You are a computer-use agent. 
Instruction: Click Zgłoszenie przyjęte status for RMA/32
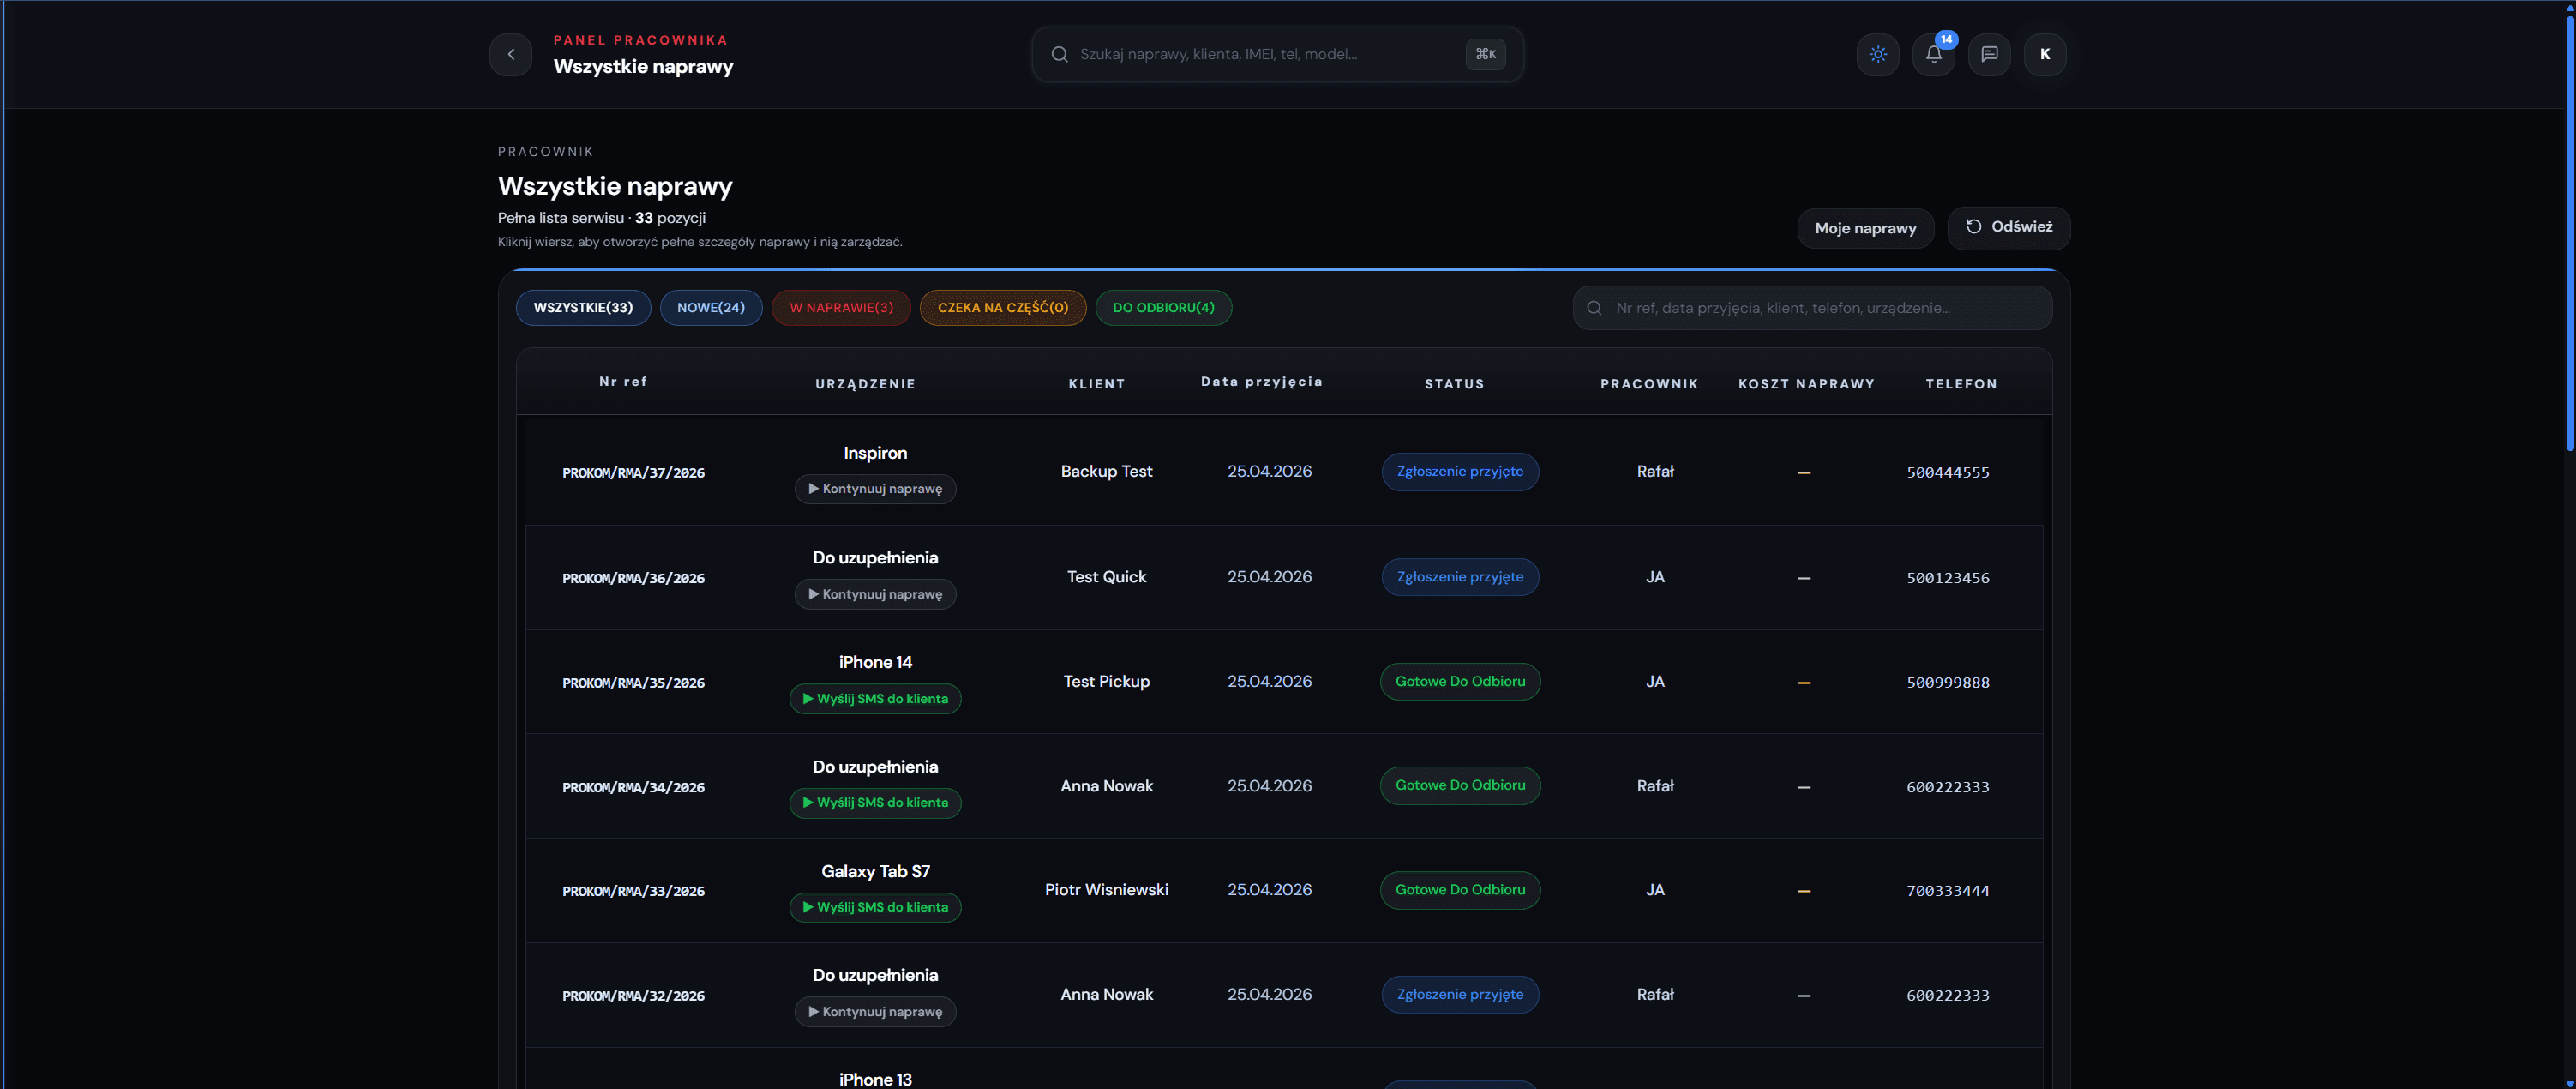[x=1460, y=995]
